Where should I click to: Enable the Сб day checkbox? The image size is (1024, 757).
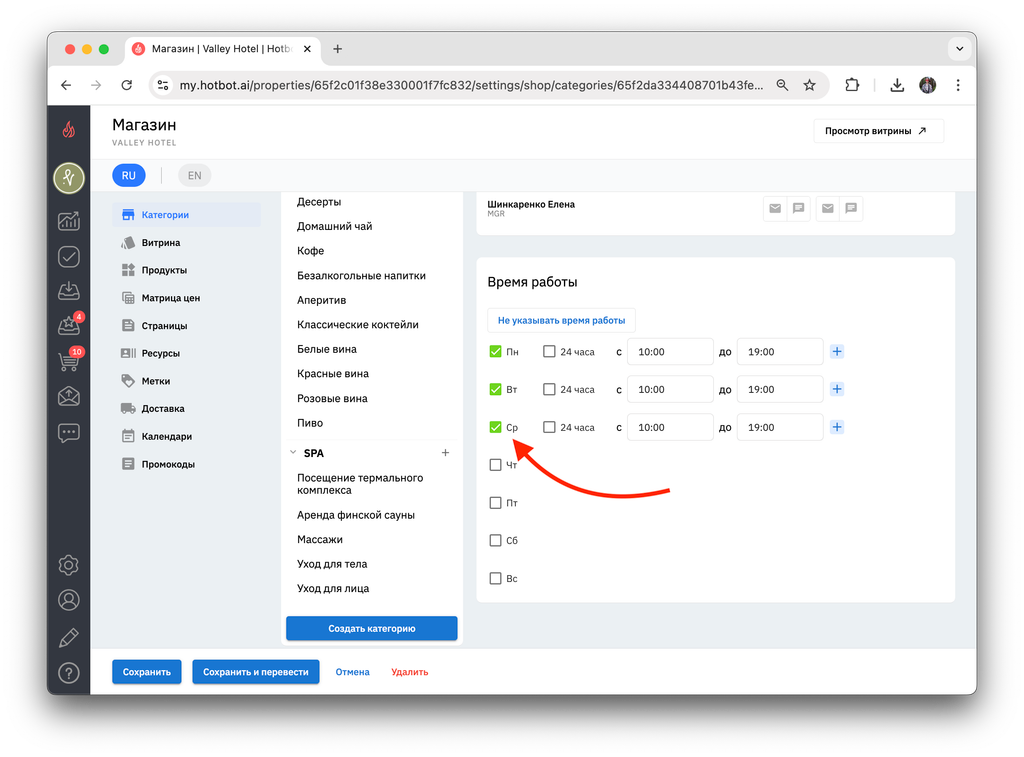[x=495, y=541]
